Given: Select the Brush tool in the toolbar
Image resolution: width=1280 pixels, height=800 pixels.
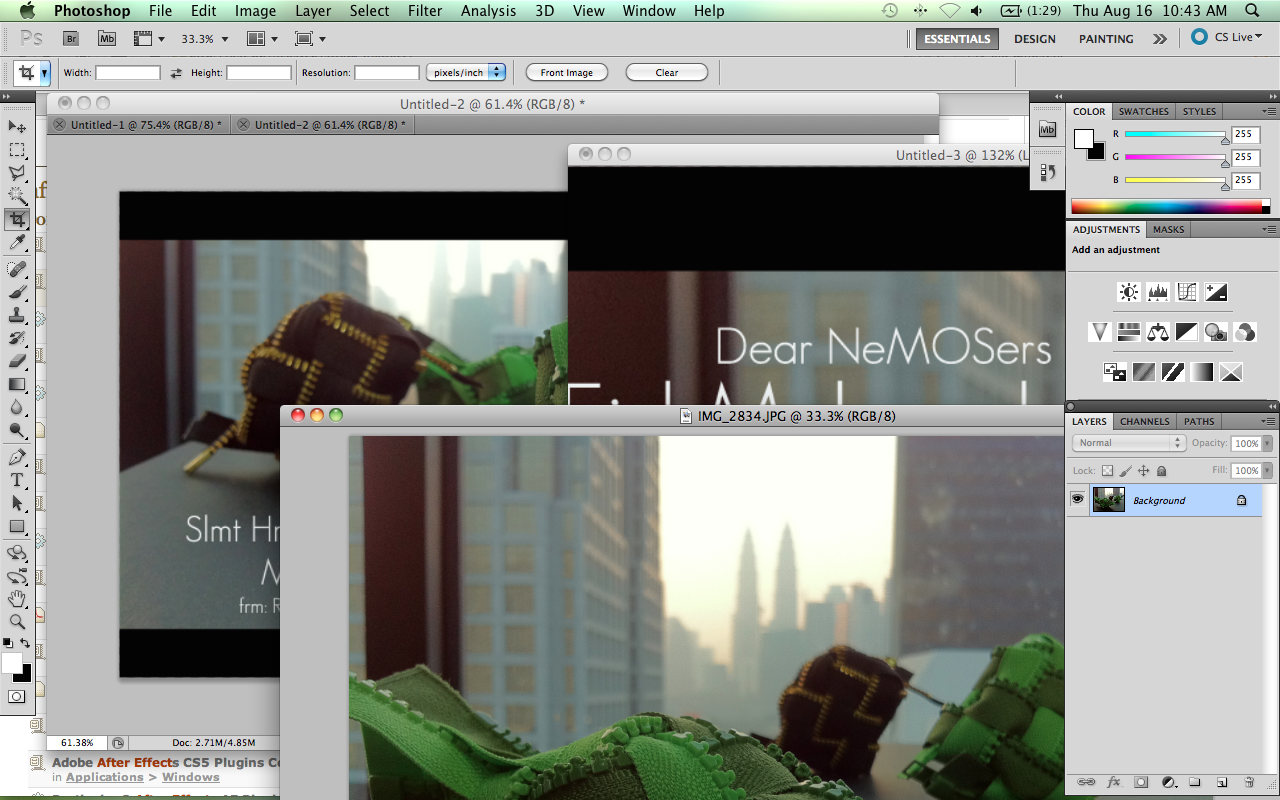Looking at the screenshot, I should click(x=17, y=292).
